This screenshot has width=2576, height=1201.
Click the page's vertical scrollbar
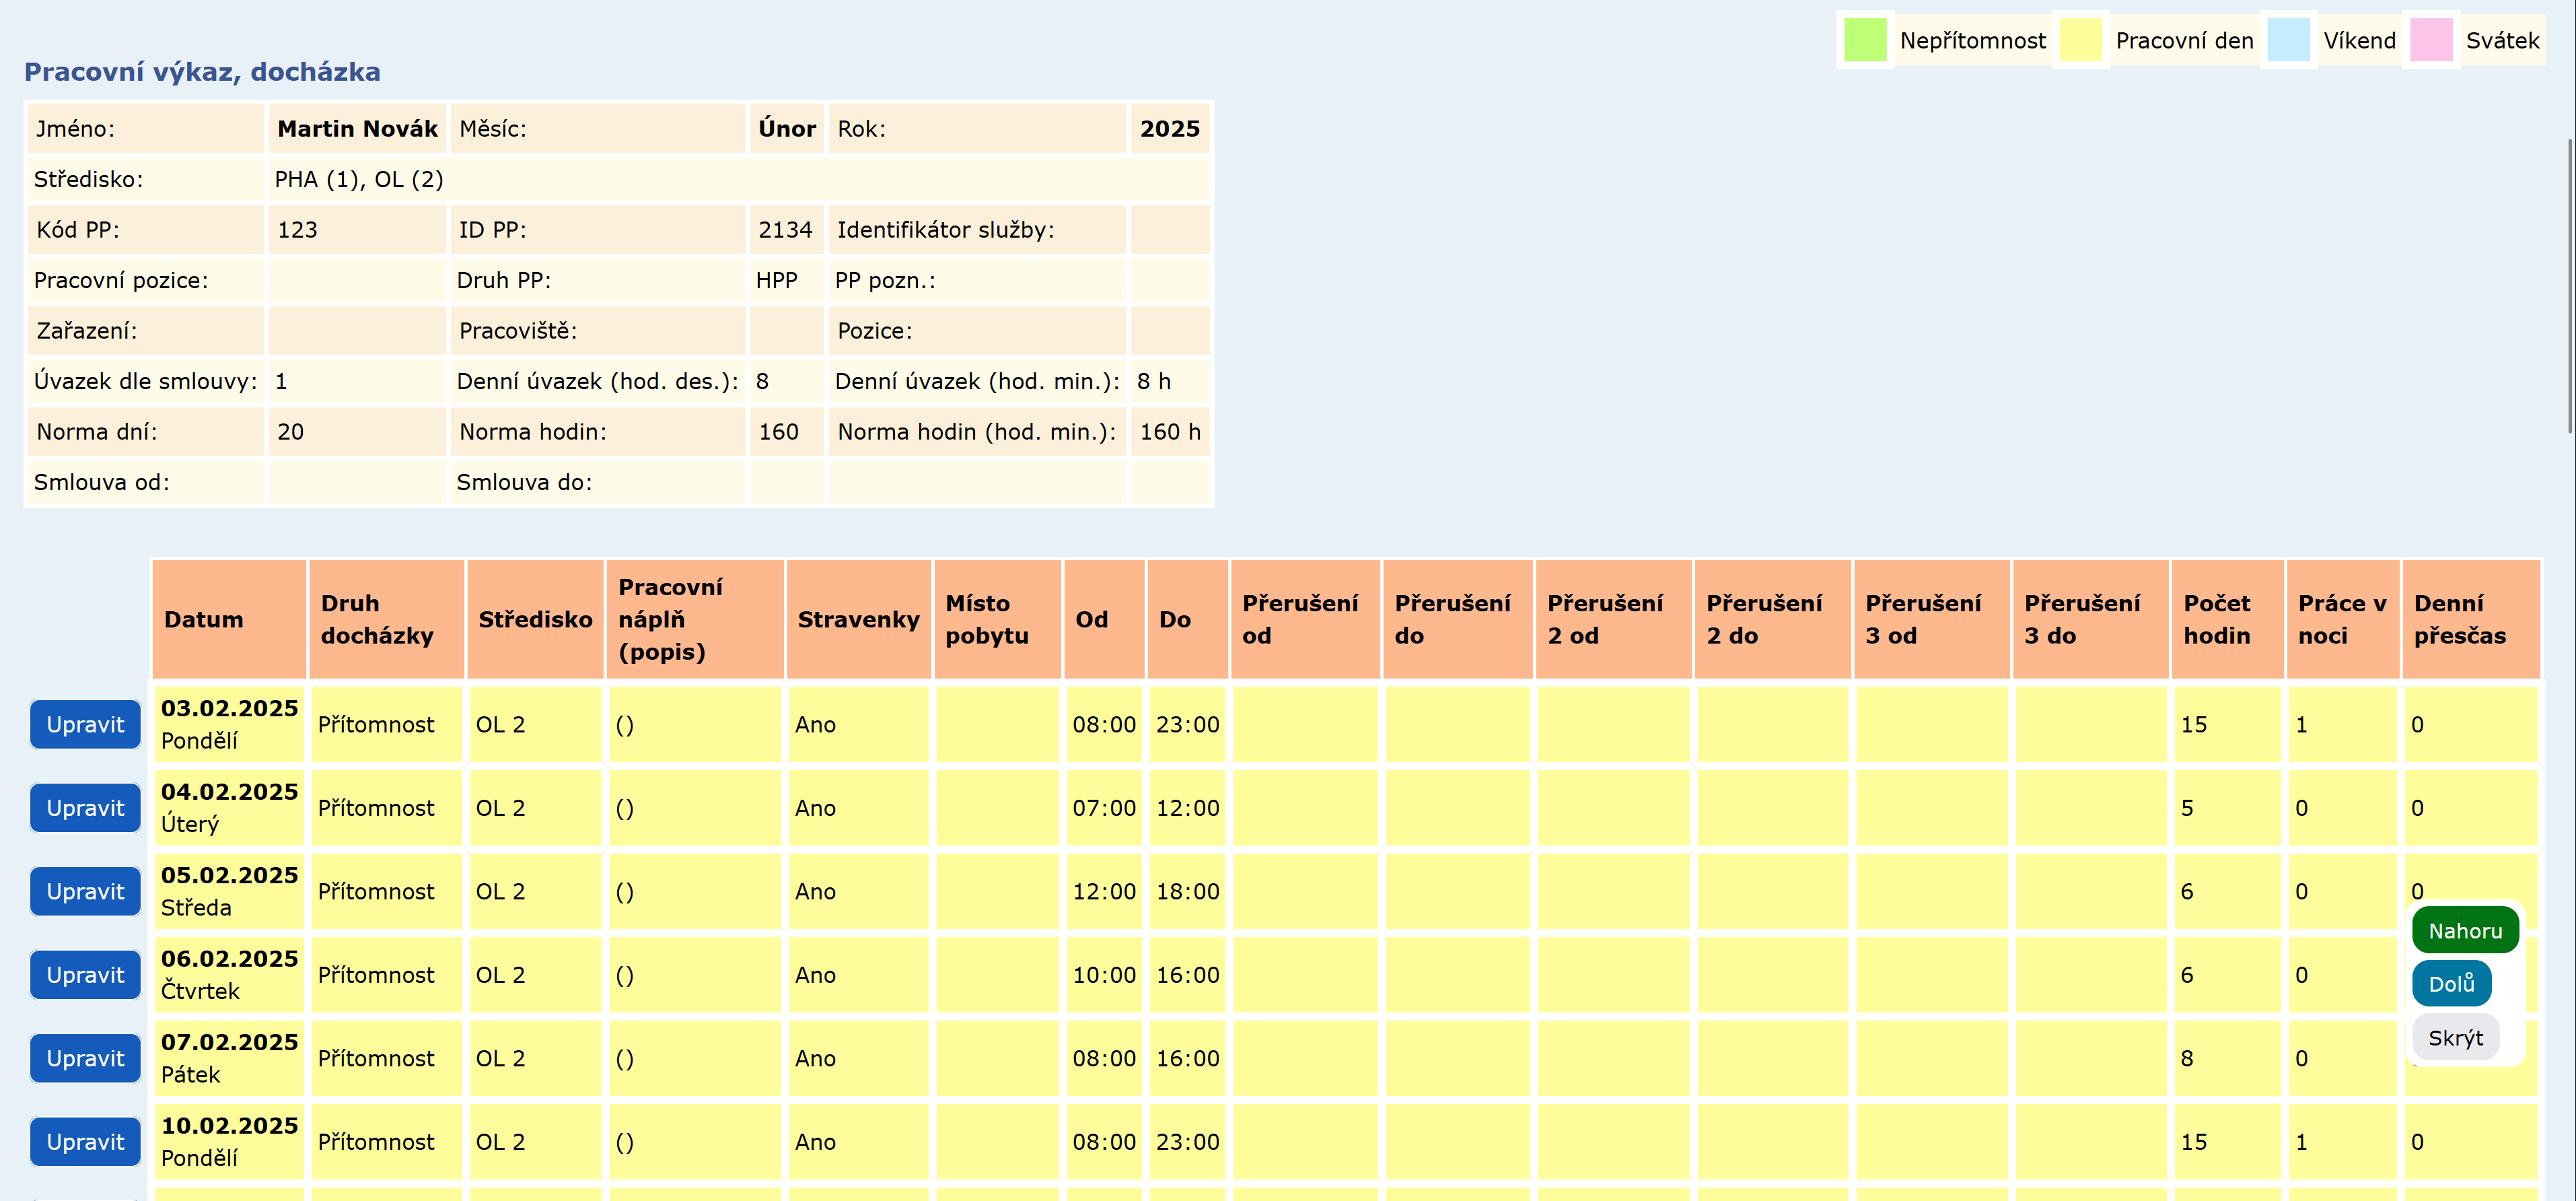2570,285
